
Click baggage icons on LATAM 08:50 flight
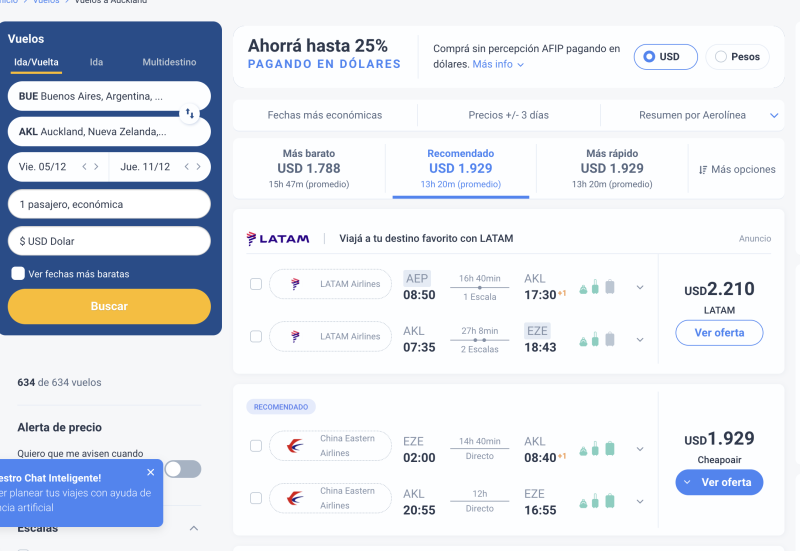[597, 286]
